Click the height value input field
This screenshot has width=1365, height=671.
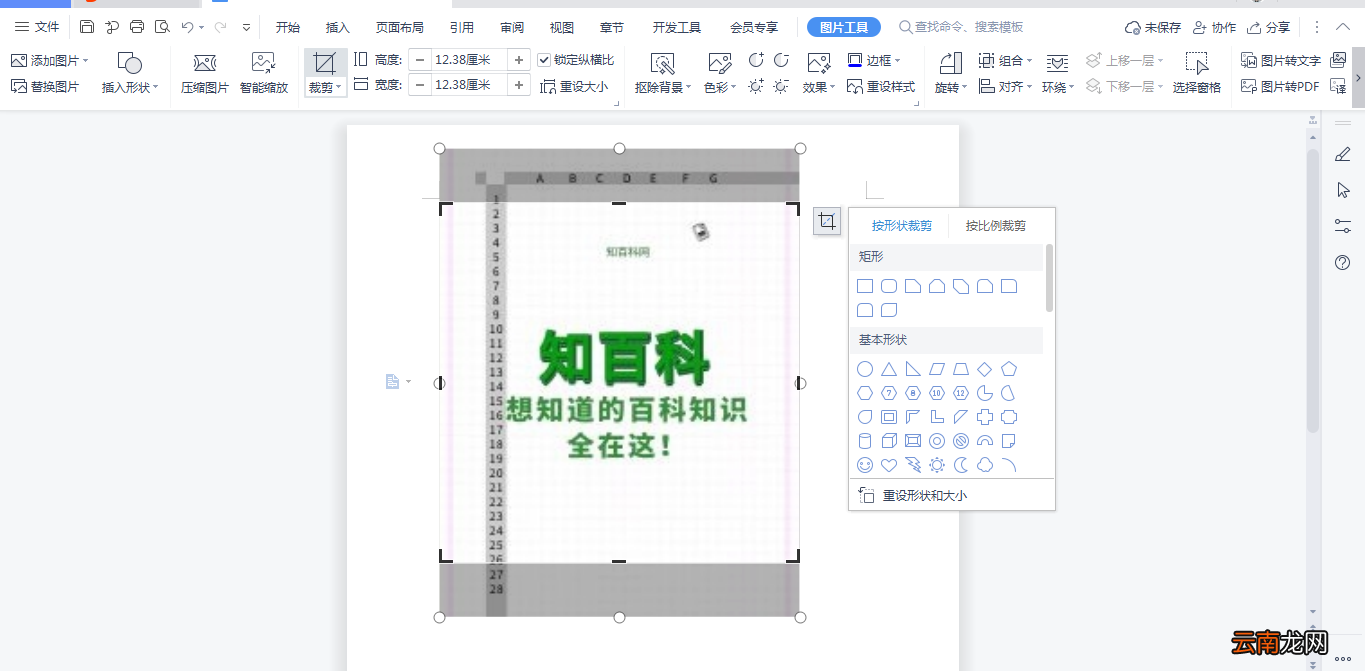tap(470, 60)
